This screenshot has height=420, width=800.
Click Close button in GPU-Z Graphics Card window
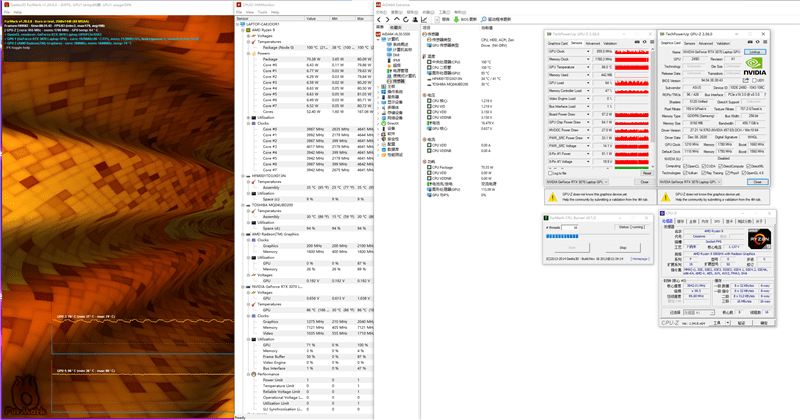757,182
